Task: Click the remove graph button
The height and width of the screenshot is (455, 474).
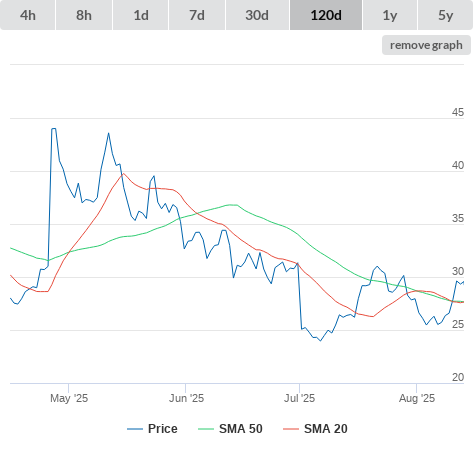Action: click(426, 45)
